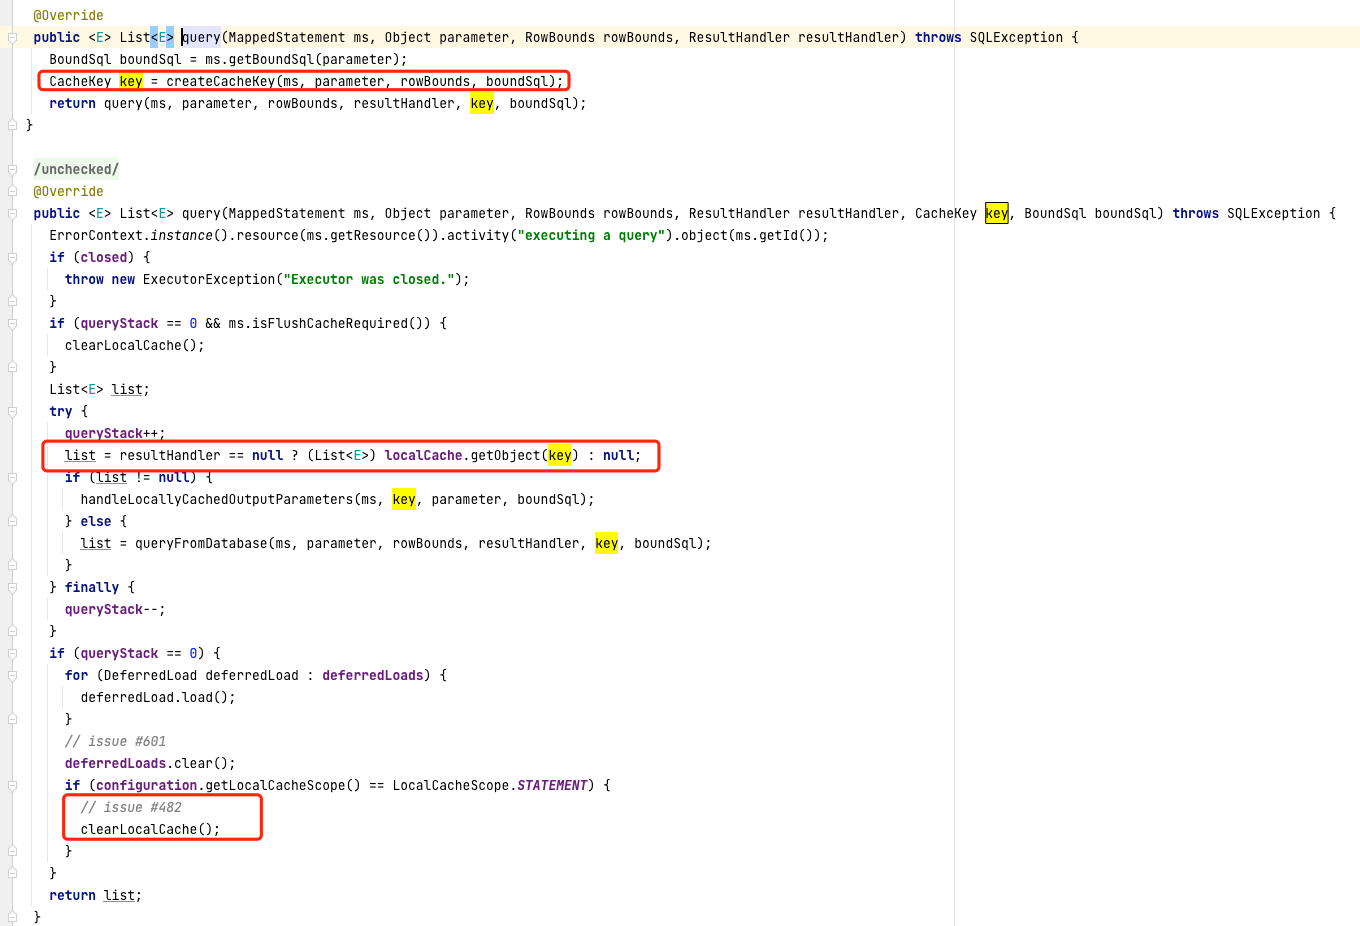
Task: Fold the 'if (list != null)' block
Action: coord(12,477)
